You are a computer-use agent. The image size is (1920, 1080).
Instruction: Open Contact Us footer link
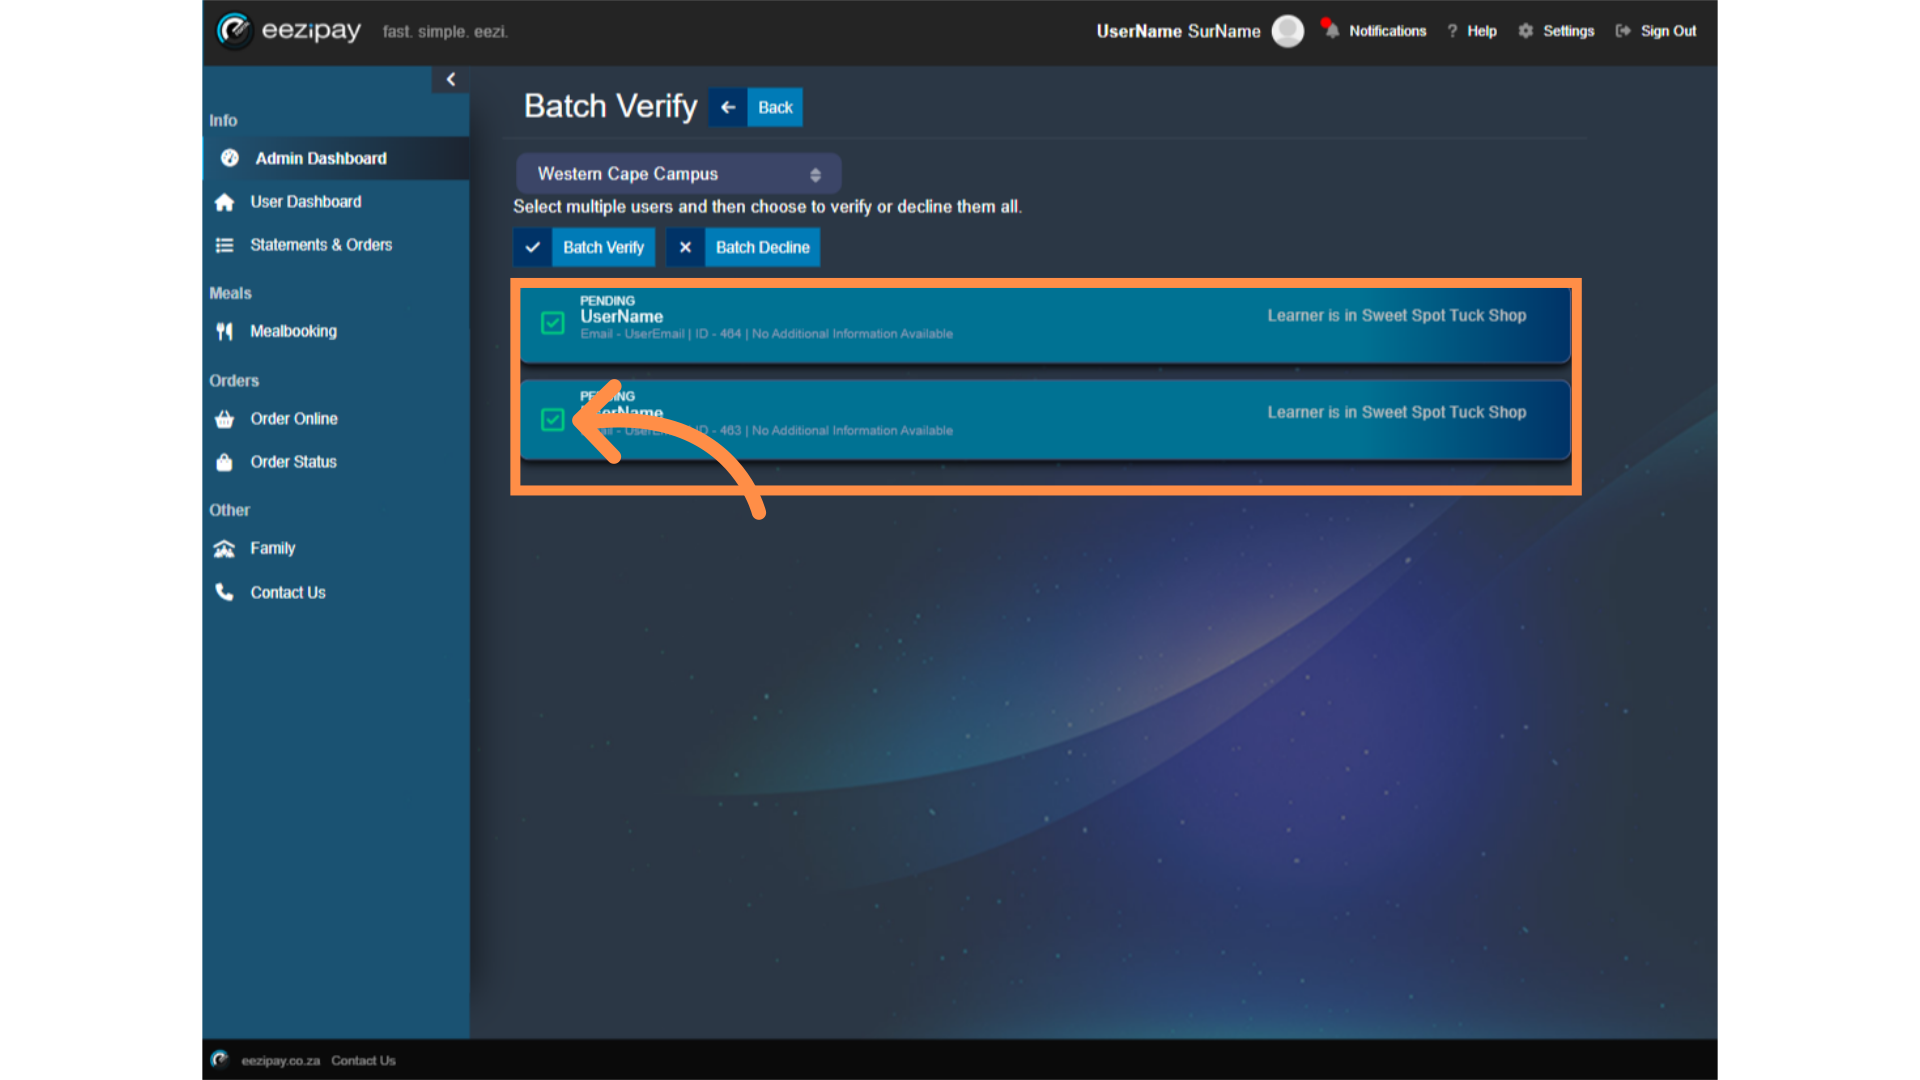[363, 1061]
